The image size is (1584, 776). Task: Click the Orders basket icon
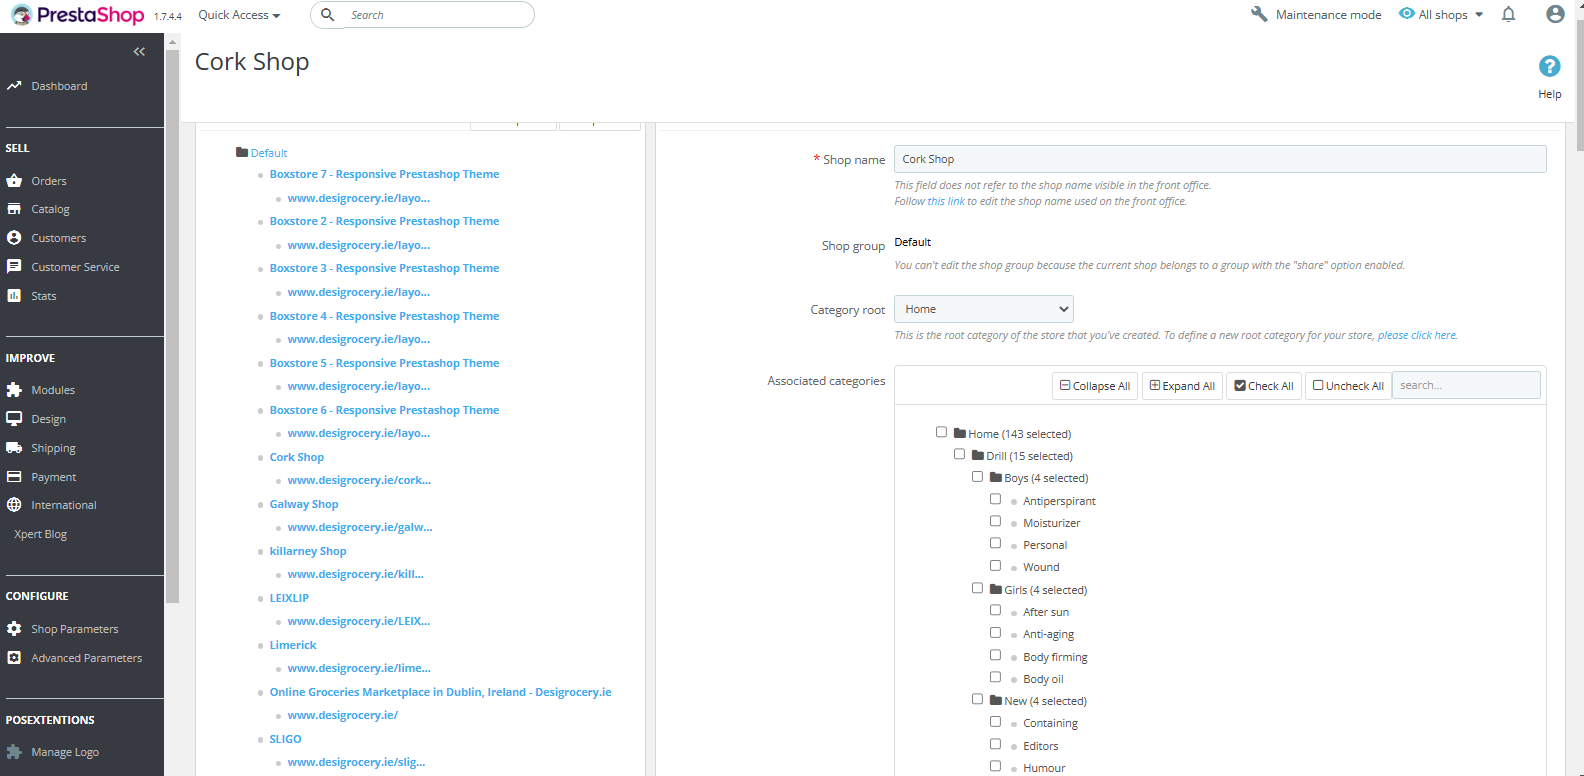coord(14,181)
